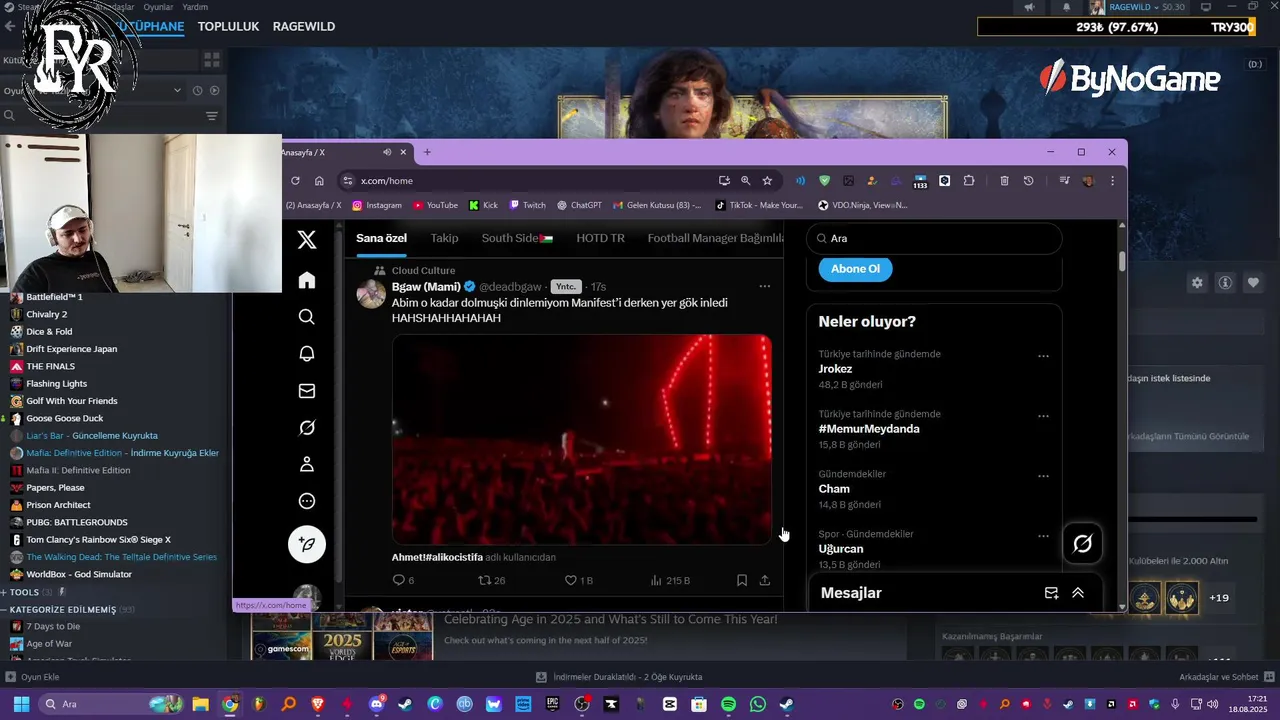Screen dimensions: 1280x720
Task: Open zoom magnifier in Chrome address bar
Action: click(x=745, y=181)
